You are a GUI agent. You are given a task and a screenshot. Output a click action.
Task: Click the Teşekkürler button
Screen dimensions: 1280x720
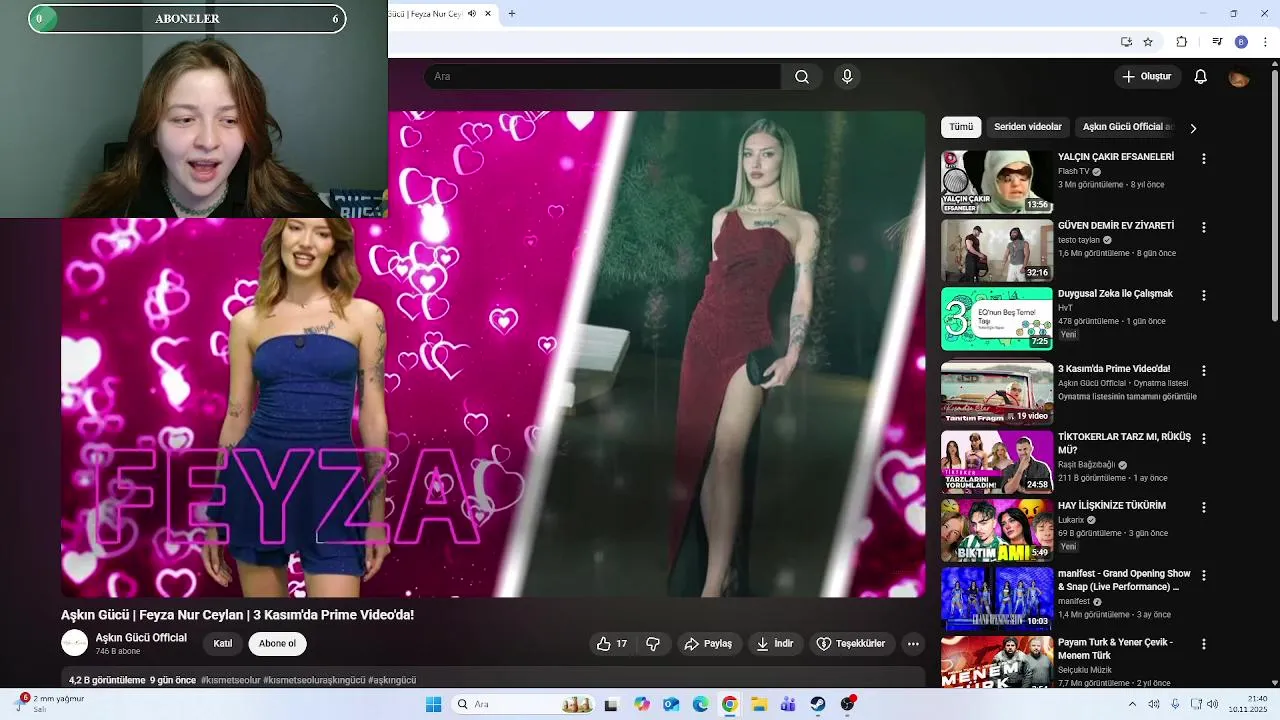(851, 644)
